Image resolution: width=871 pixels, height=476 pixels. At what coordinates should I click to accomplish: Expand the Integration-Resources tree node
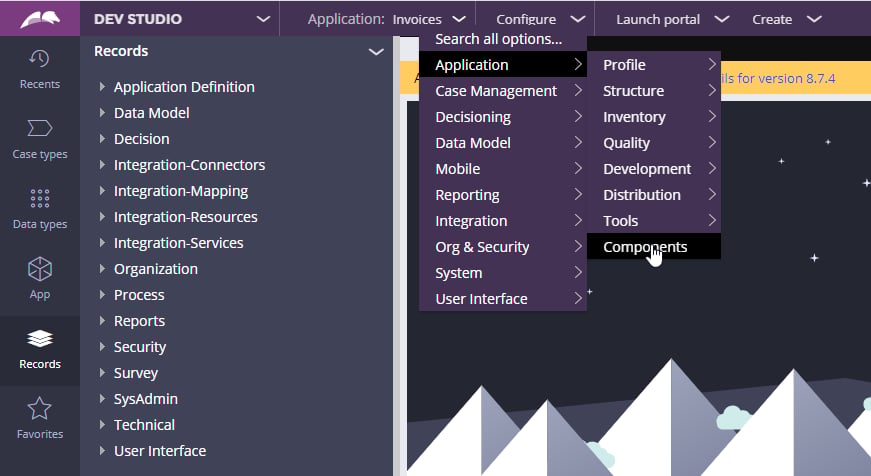click(x=102, y=217)
